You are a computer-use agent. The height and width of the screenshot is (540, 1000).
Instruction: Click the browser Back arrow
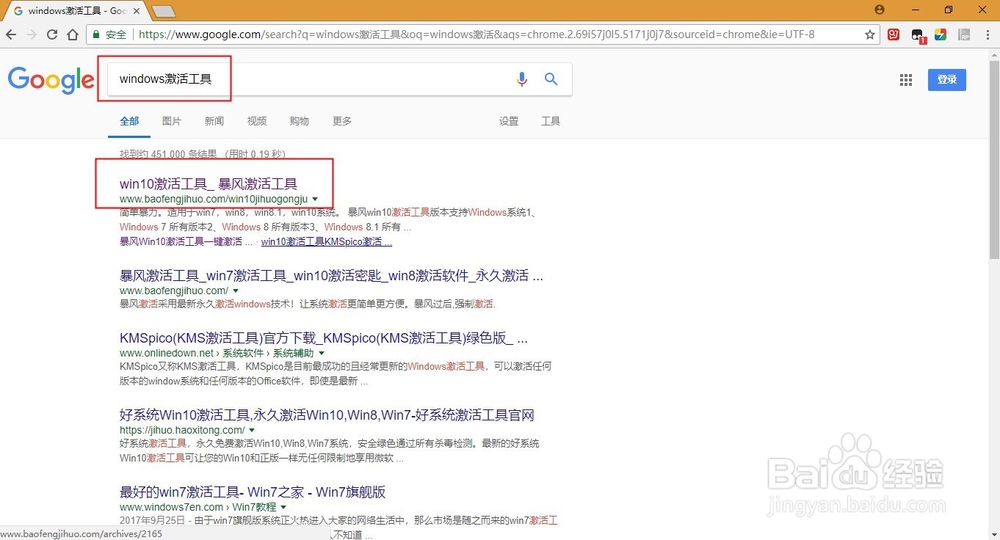11,34
